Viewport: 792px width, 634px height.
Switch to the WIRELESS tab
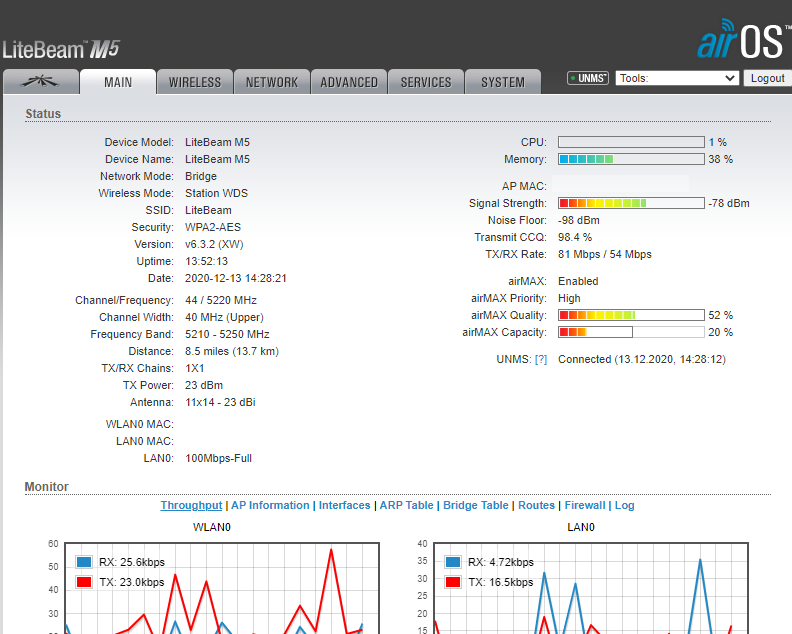195,82
